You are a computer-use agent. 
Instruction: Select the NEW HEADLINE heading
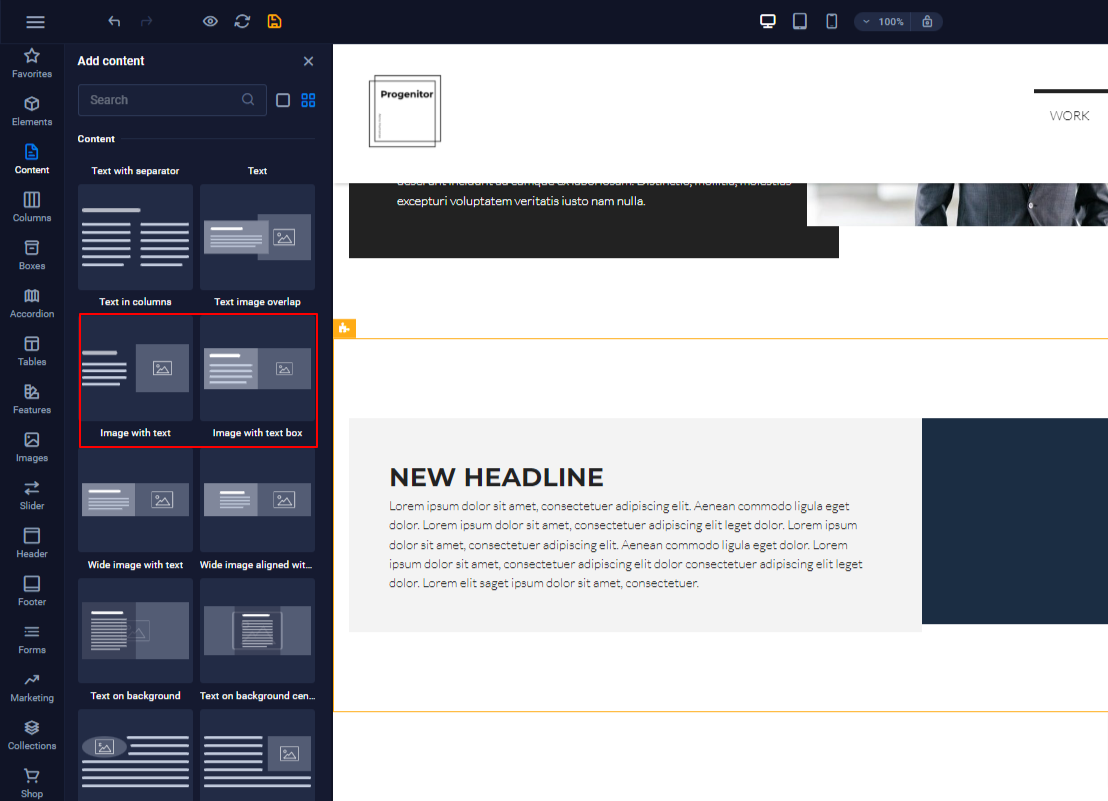point(496,477)
